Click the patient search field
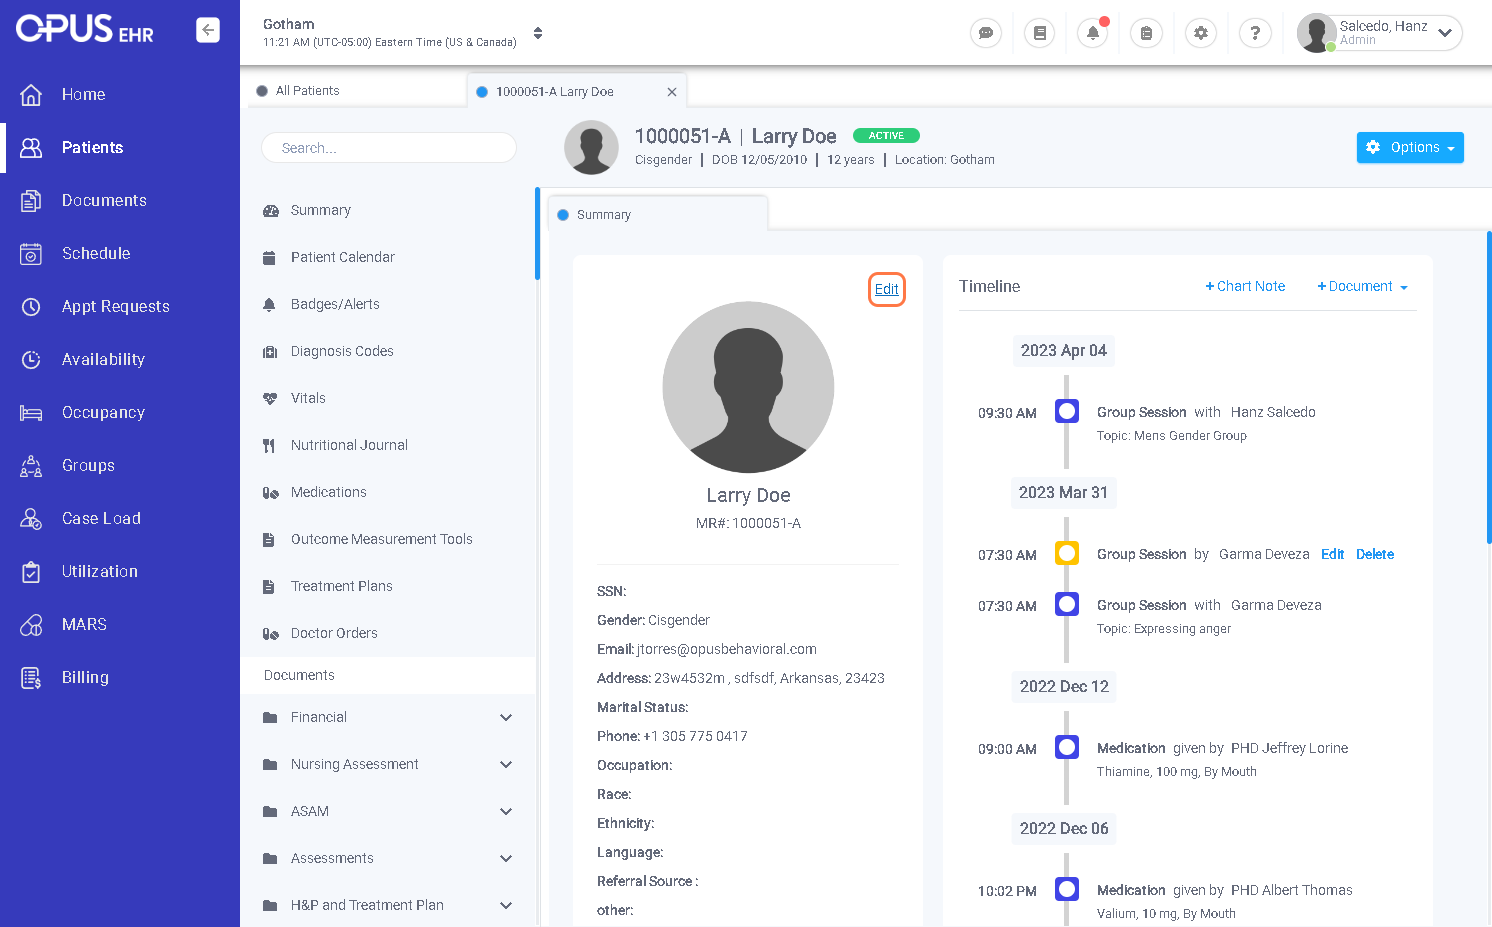Screen dimensions: 1492x927 pos(388,147)
